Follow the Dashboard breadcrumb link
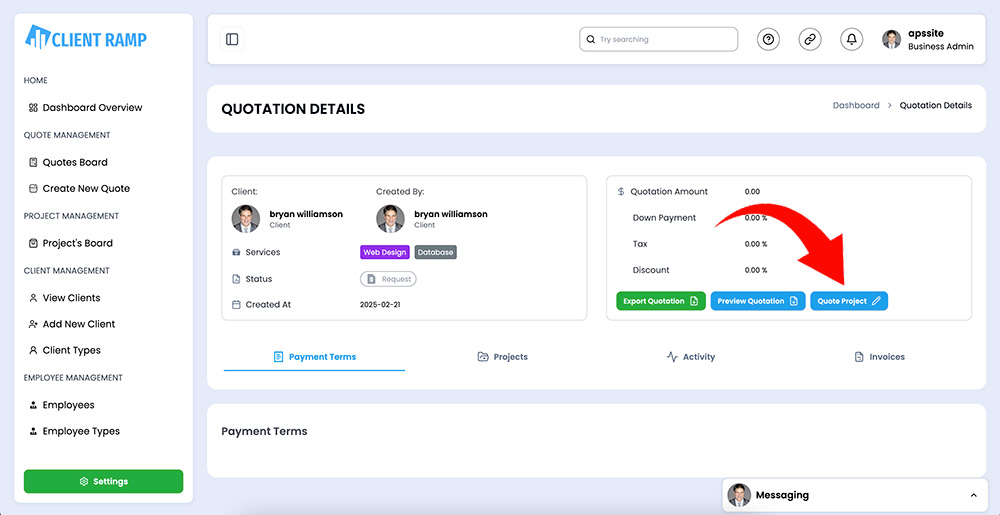Image resolution: width=1000 pixels, height=515 pixels. coord(856,105)
